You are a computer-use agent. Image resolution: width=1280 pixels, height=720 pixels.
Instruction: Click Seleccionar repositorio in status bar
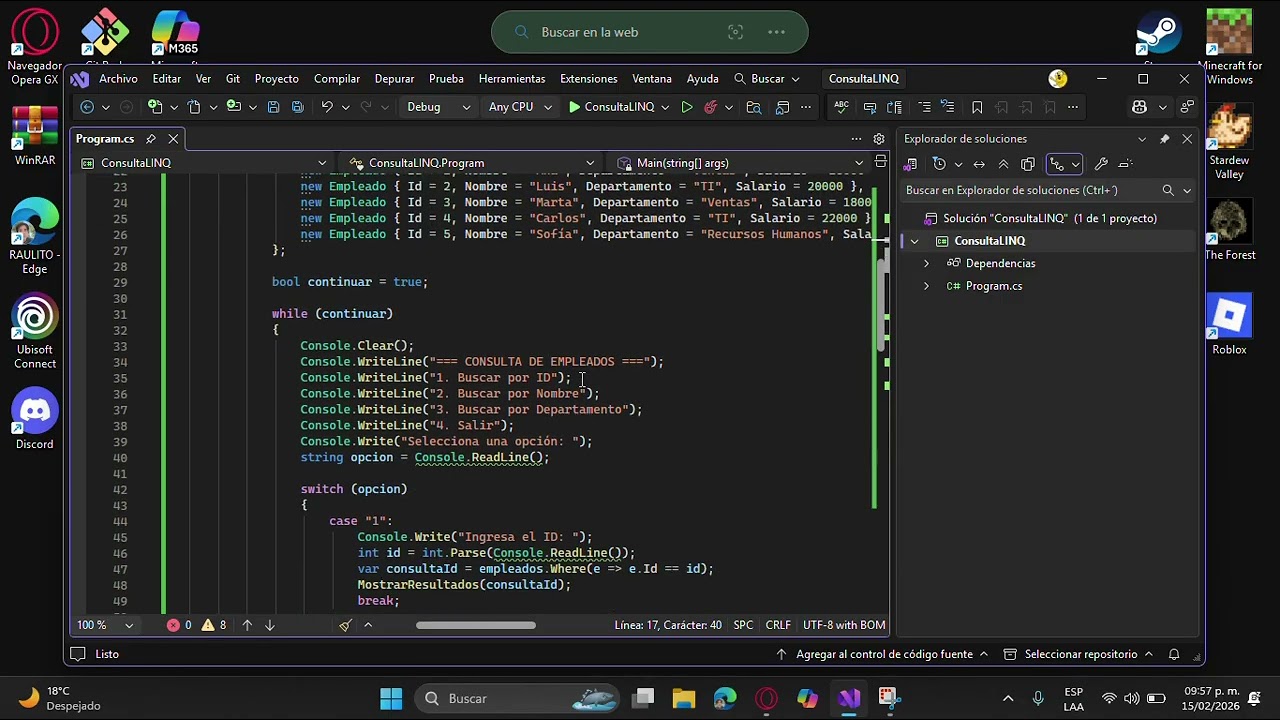coord(1079,654)
